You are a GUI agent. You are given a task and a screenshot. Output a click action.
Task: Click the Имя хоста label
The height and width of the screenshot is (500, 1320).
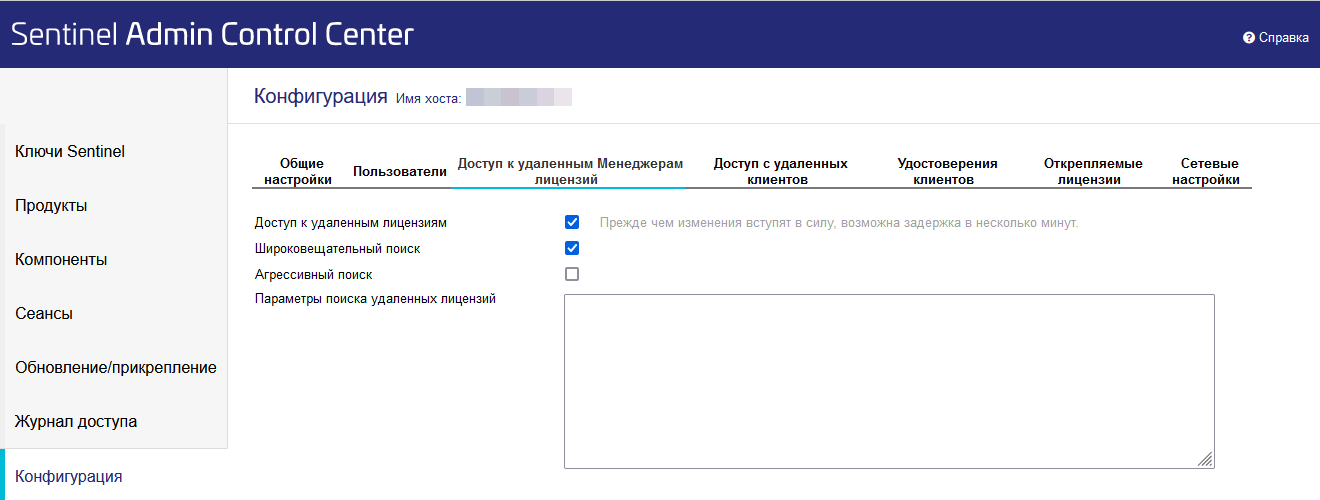tap(429, 98)
